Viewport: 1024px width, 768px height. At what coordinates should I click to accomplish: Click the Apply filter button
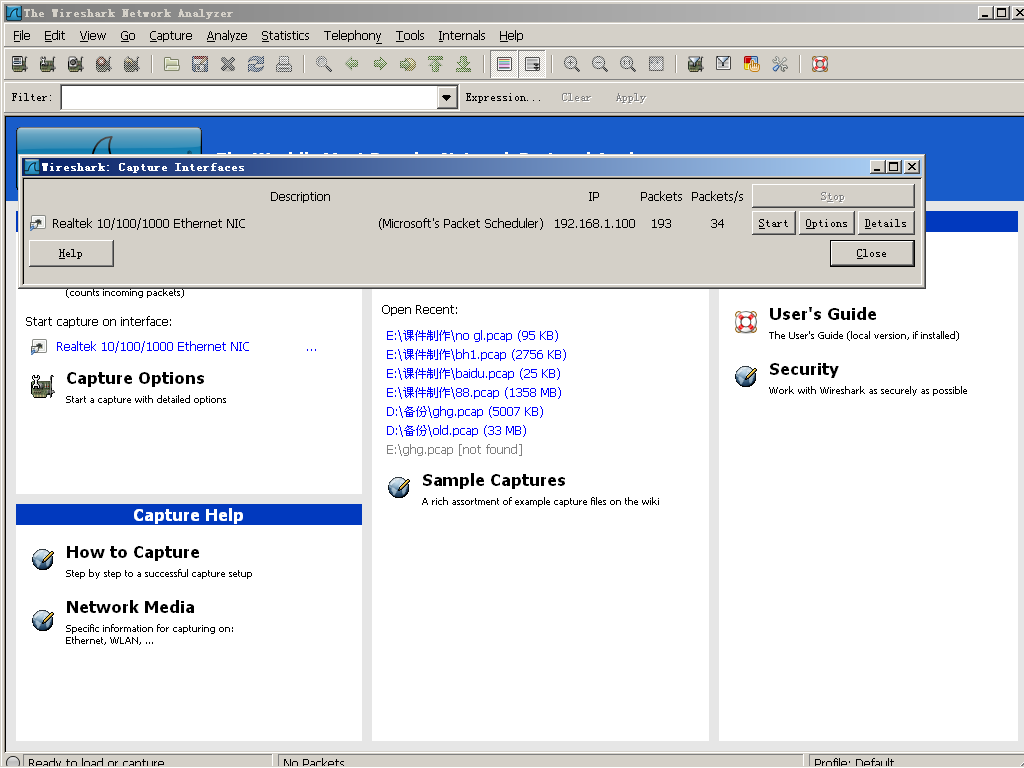tap(631, 98)
